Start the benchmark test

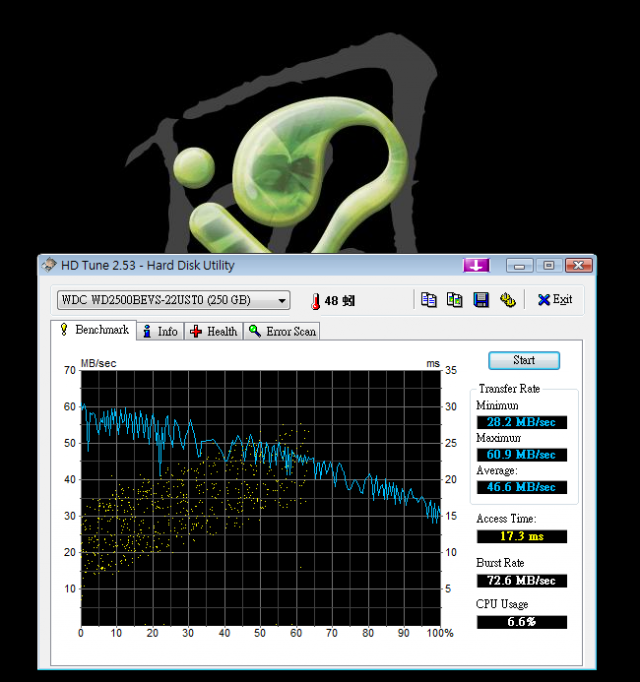click(x=524, y=360)
